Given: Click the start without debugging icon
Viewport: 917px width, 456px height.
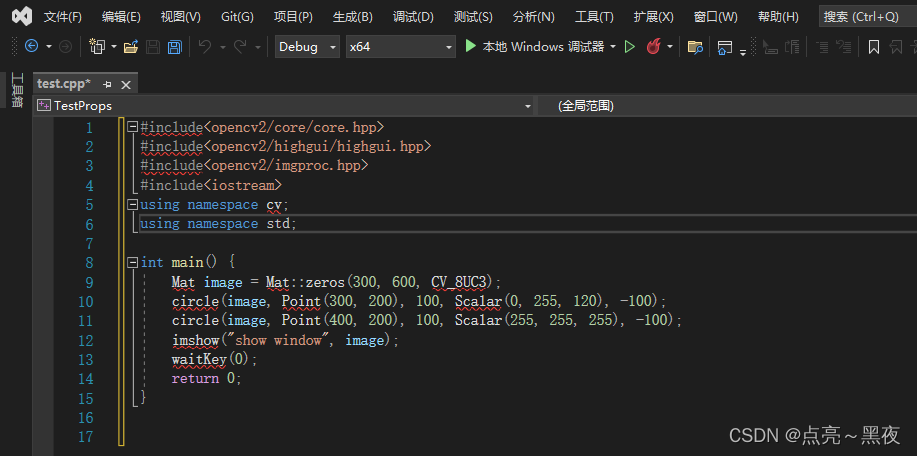Looking at the screenshot, I should 630,47.
